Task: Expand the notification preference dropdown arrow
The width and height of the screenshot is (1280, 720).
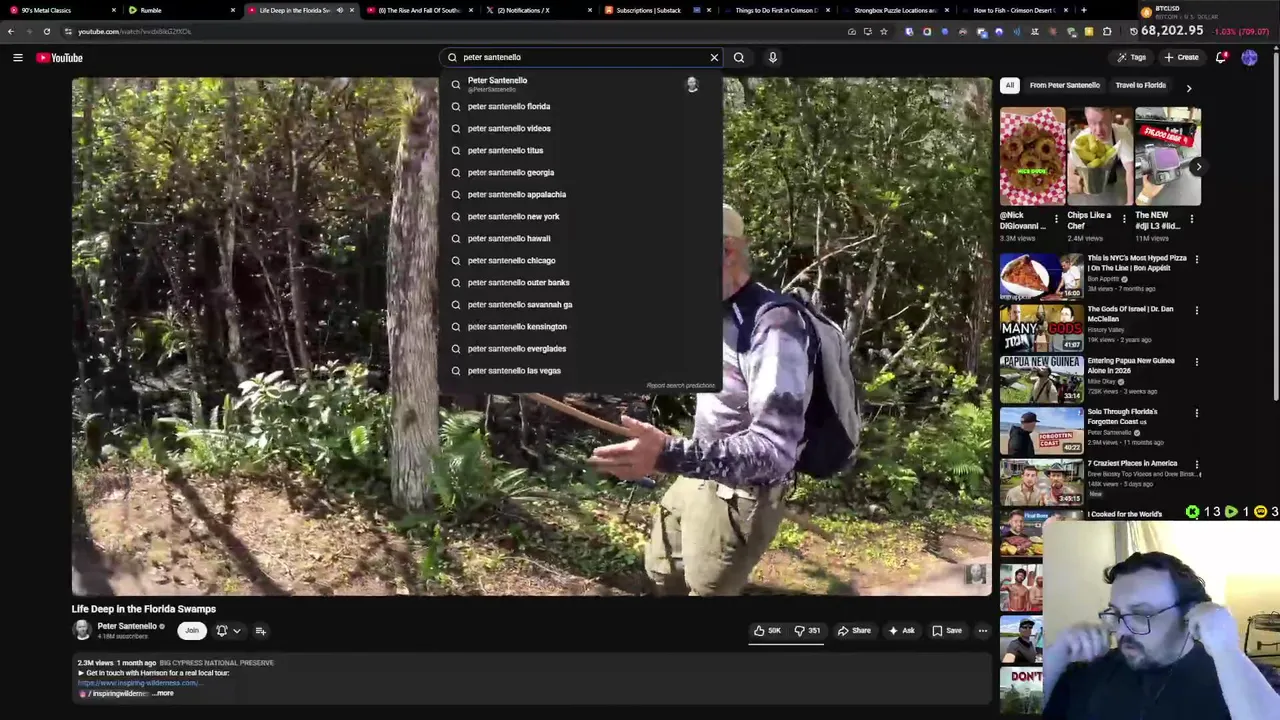Action: tap(237, 631)
